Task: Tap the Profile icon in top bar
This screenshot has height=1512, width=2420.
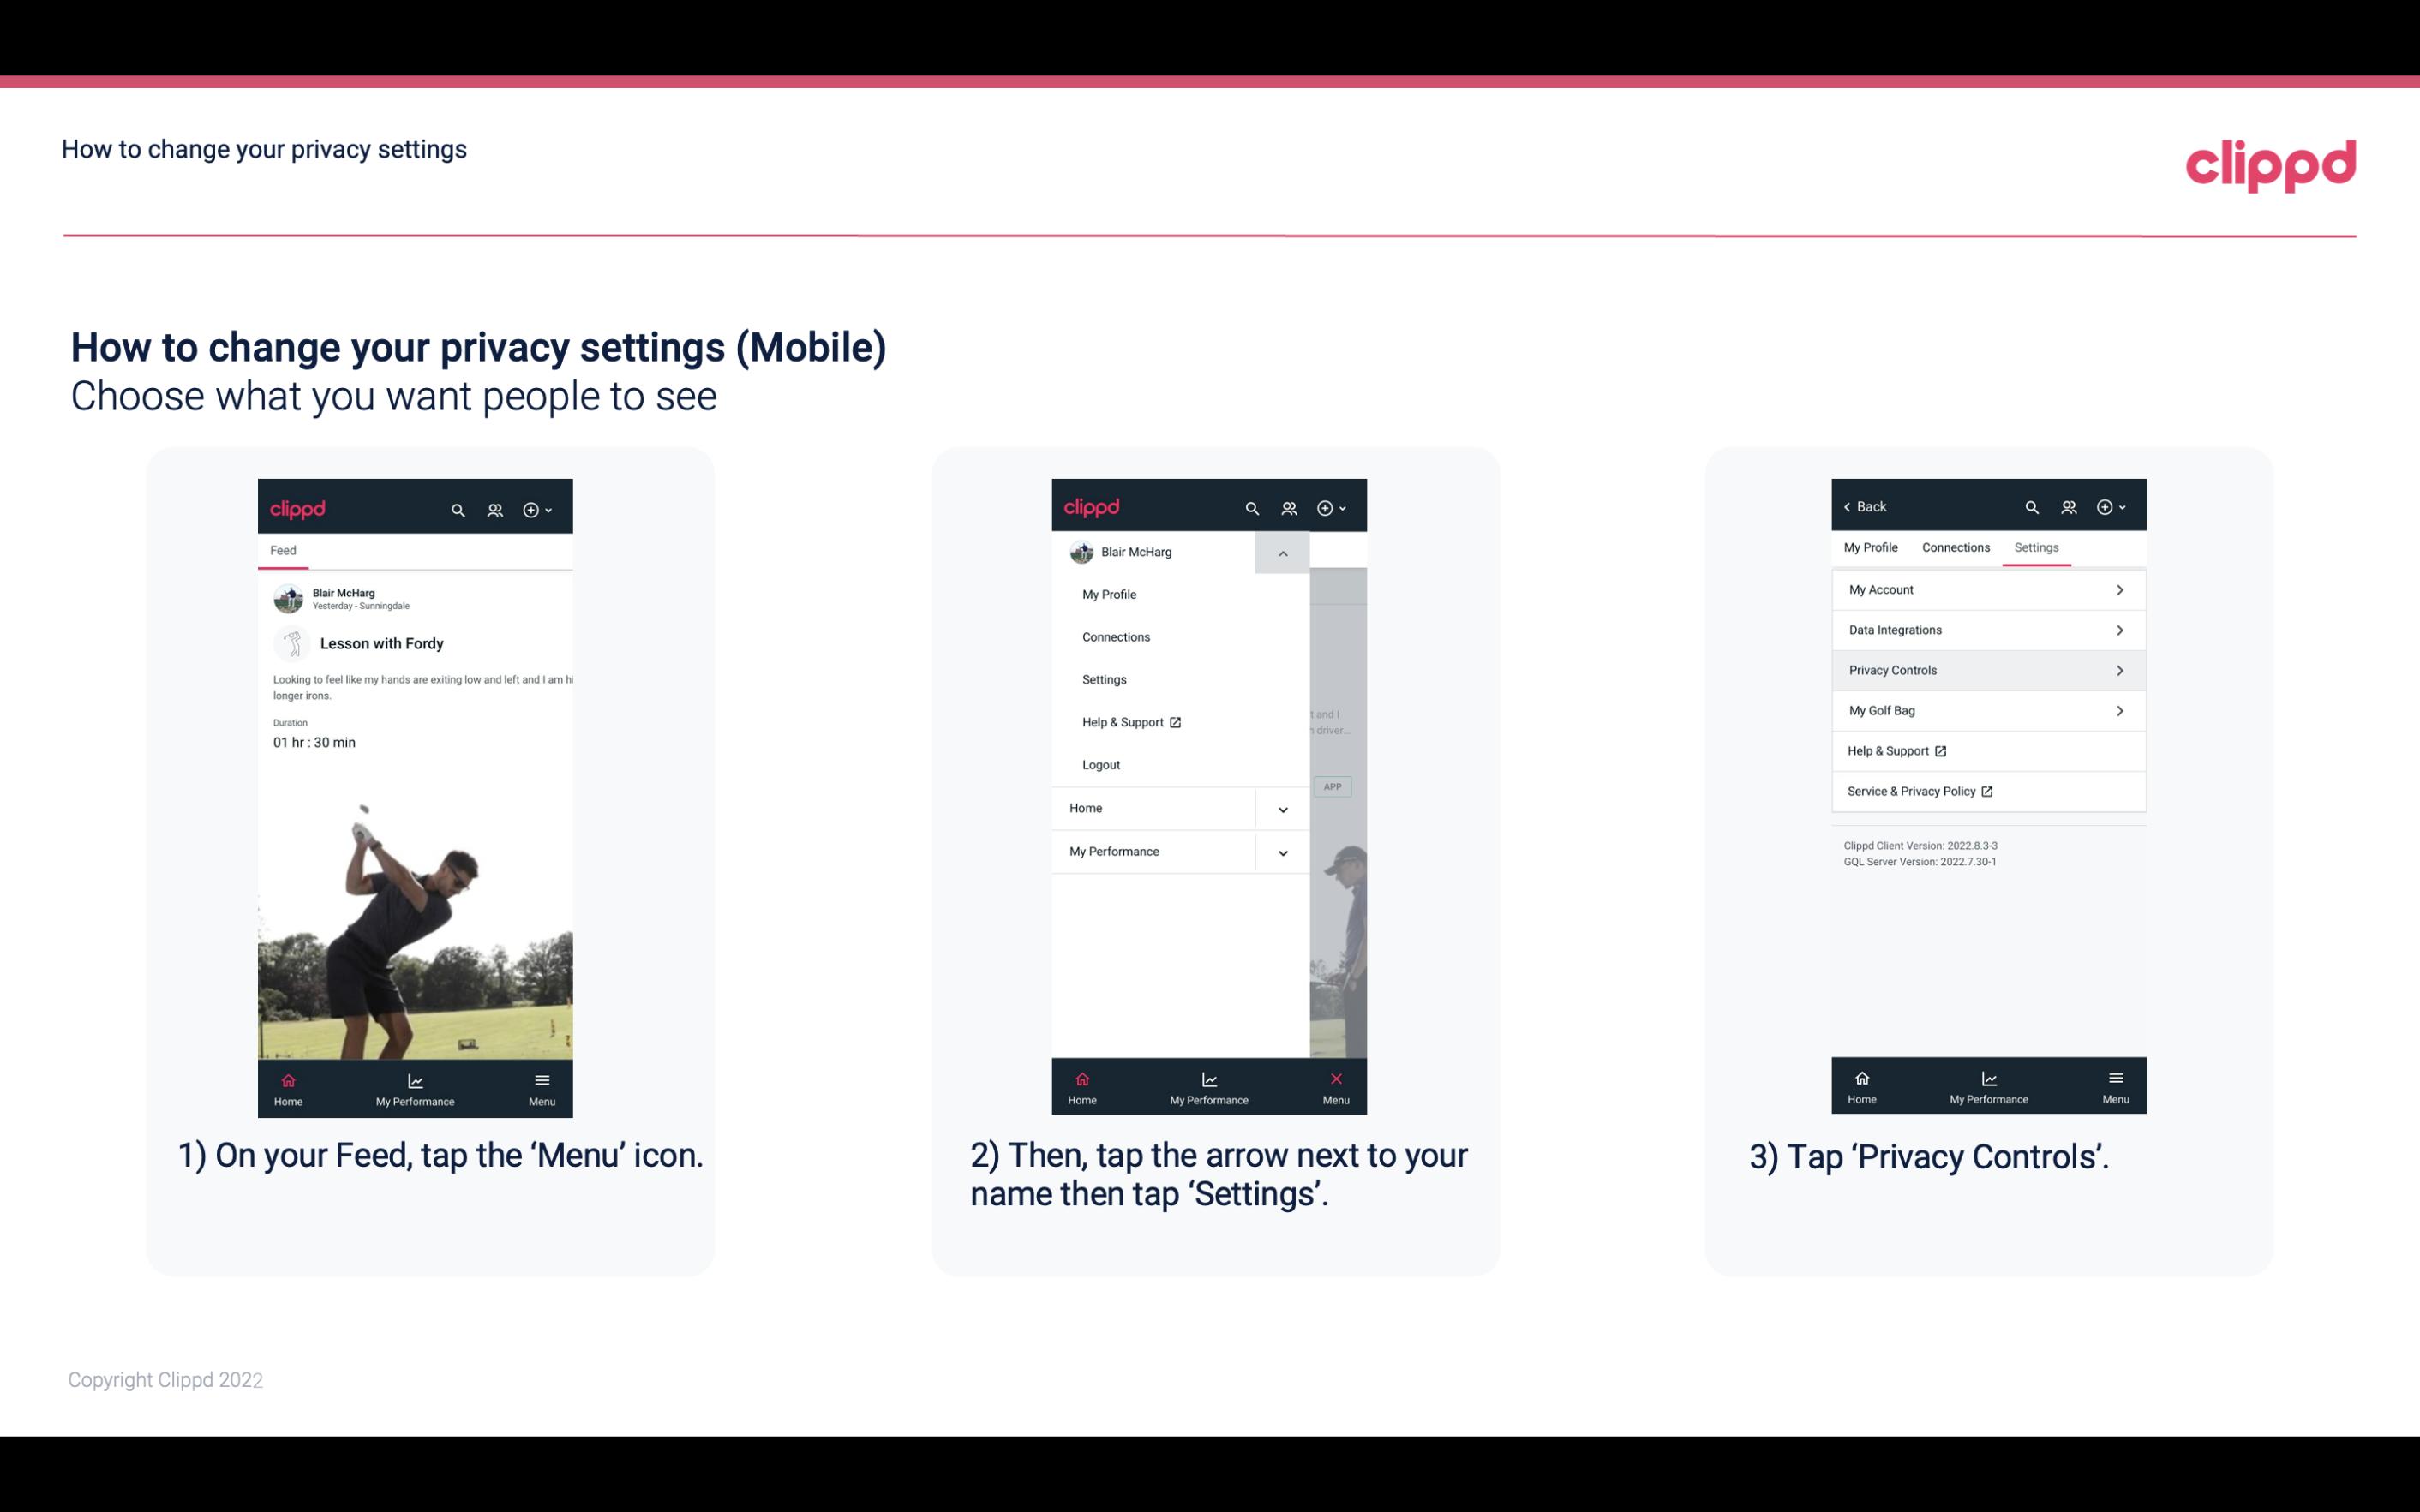Action: (x=494, y=509)
